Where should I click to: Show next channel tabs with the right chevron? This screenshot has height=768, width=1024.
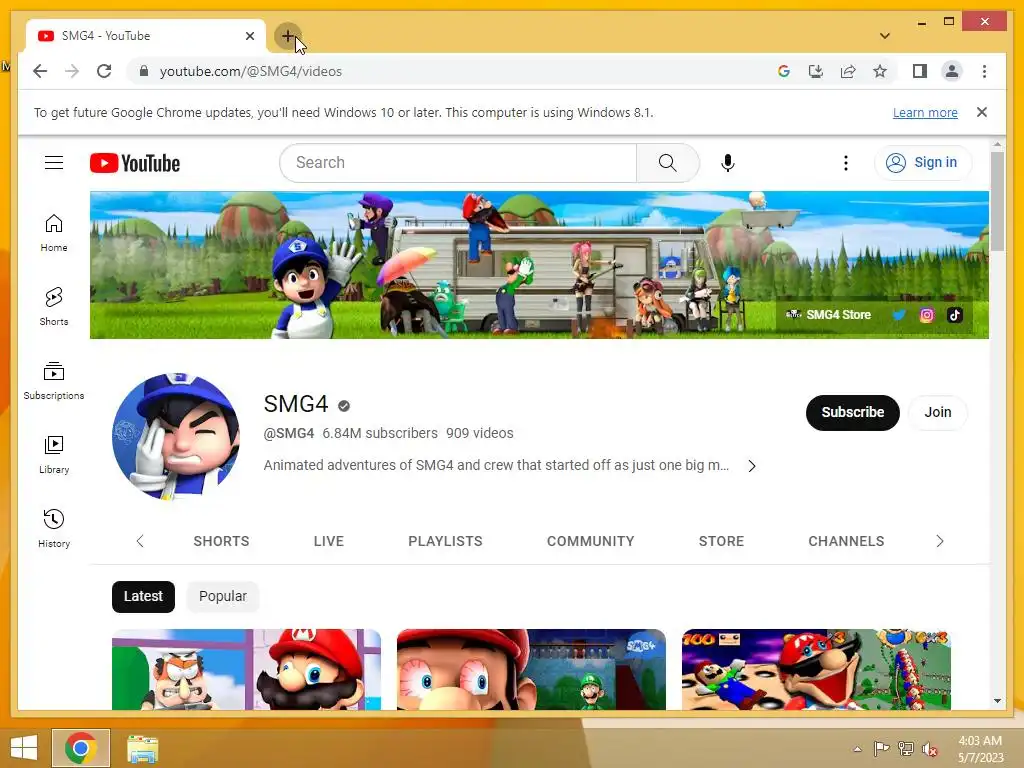click(x=939, y=541)
